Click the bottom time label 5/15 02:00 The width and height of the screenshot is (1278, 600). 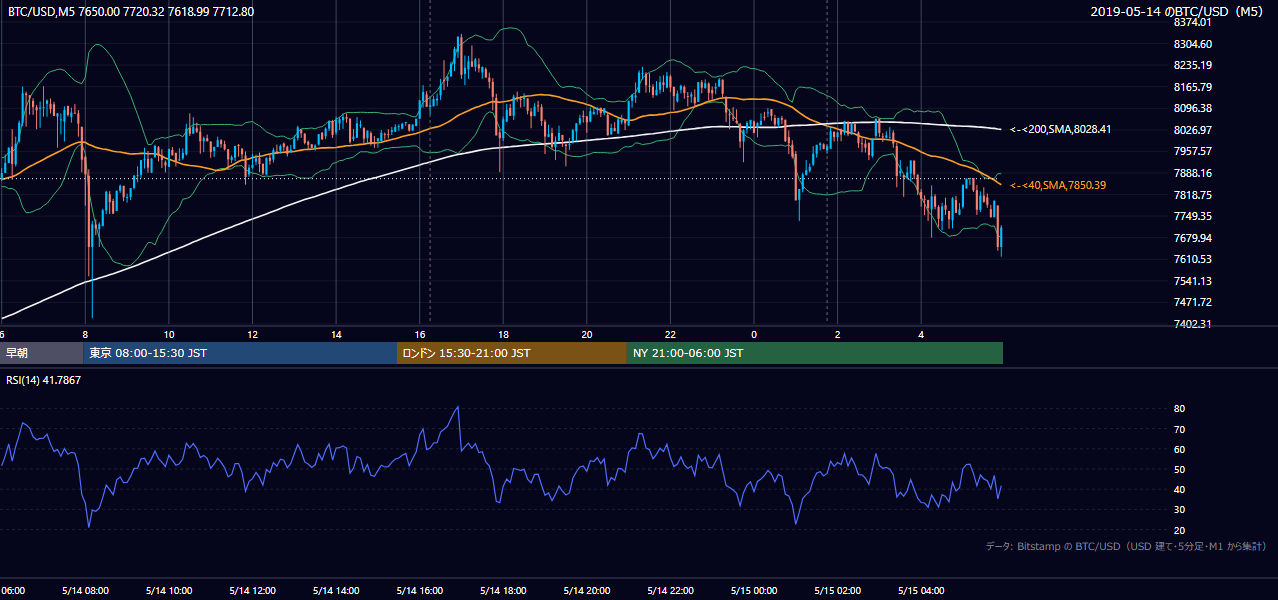tap(837, 590)
